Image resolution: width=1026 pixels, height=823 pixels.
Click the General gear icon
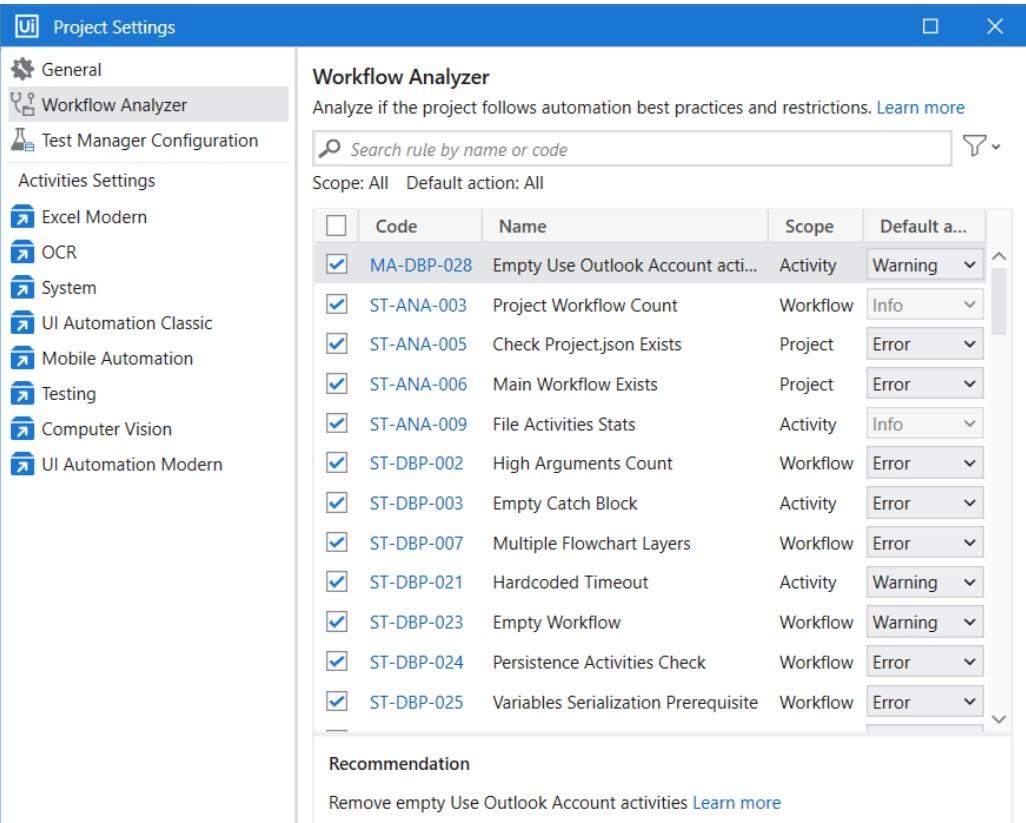coord(22,69)
